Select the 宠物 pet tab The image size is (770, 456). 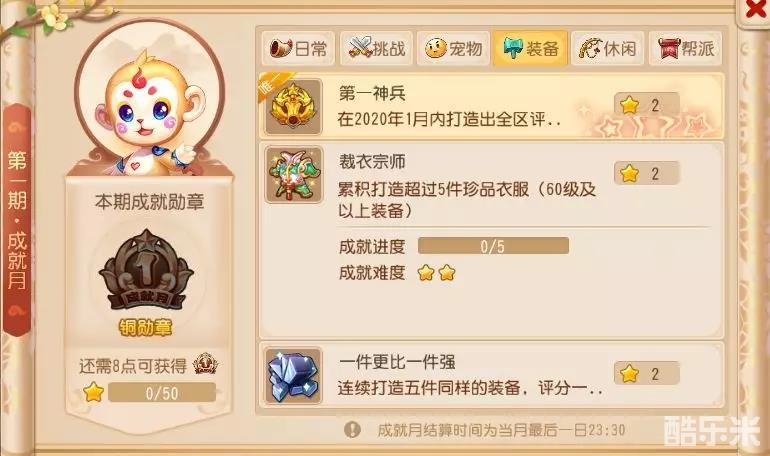453,48
